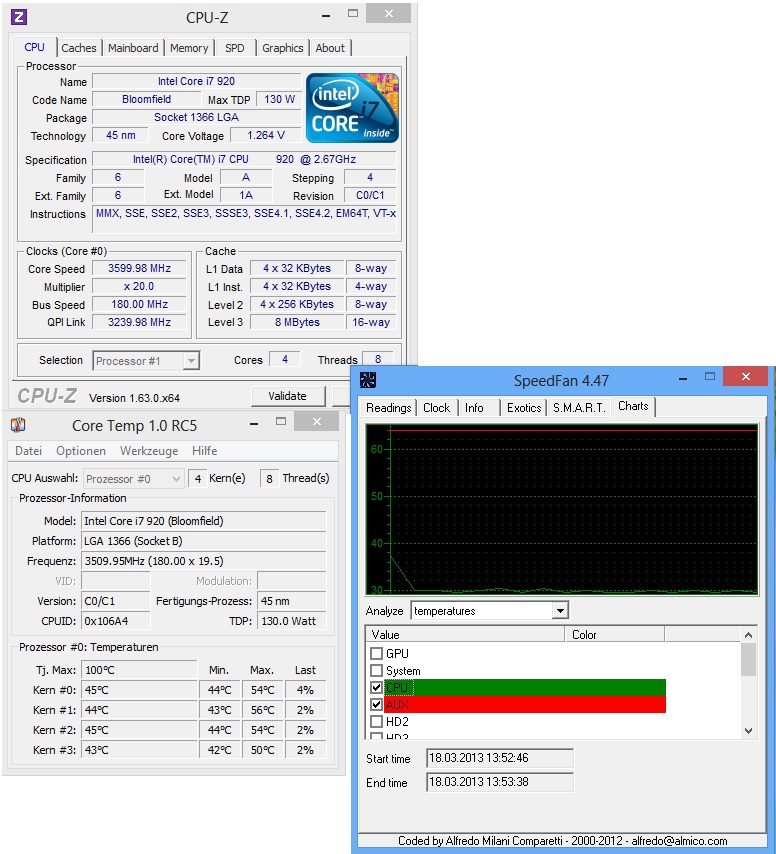Open the Datei menu in Core Temp
Image resolution: width=776 pixels, height=854 pixels.
(28, 451)
